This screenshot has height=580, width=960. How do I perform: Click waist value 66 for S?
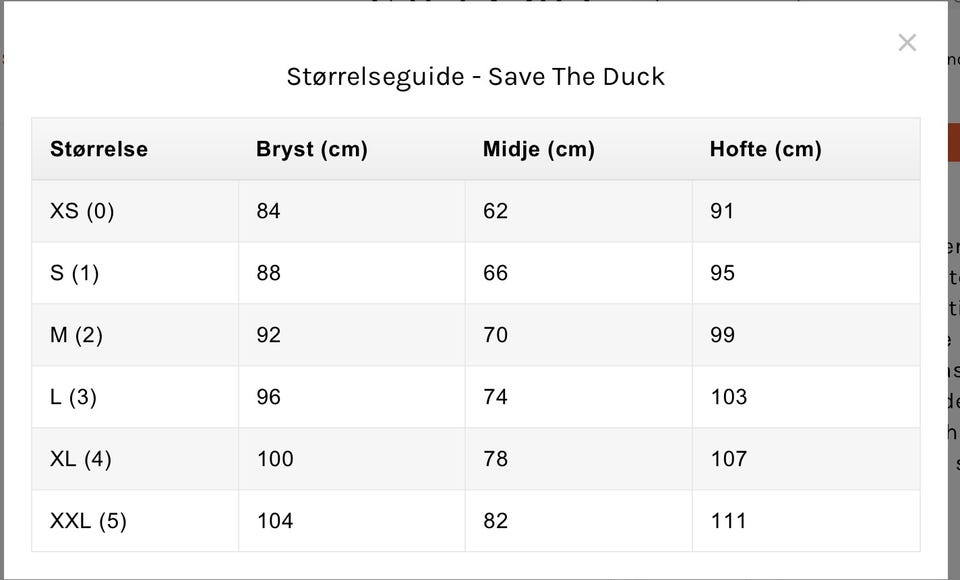495,273
